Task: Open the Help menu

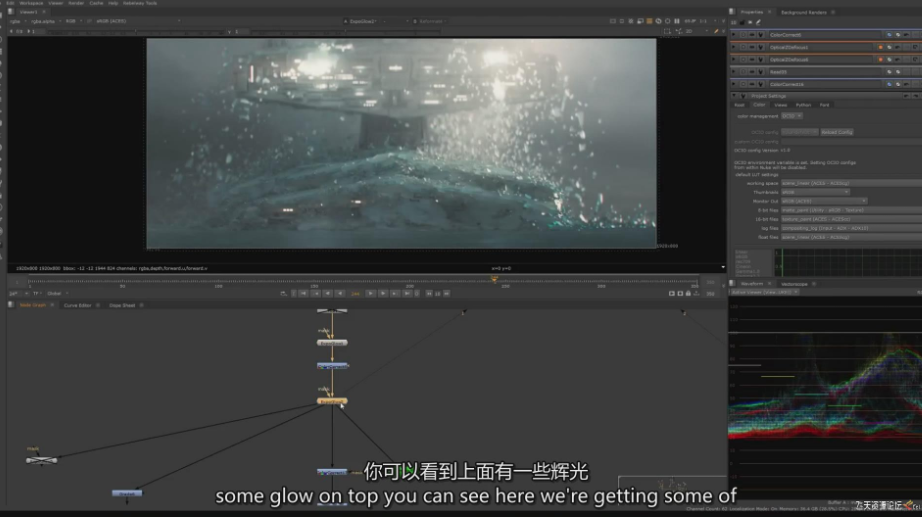Action: point(113,3)
